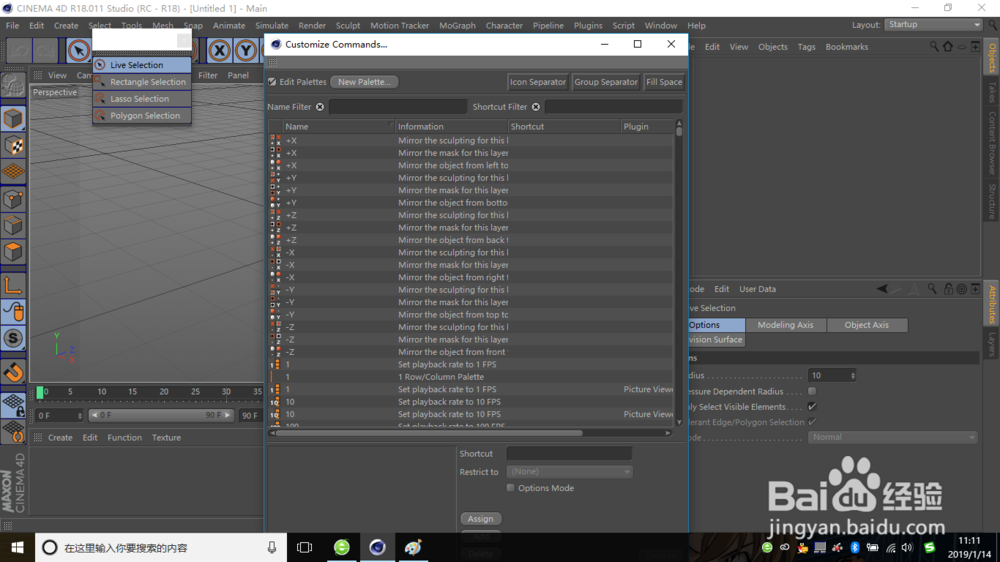Click search icon in Attributes manager
The height and width of the screenshot is (562, 1000).
tap(932, 289)
